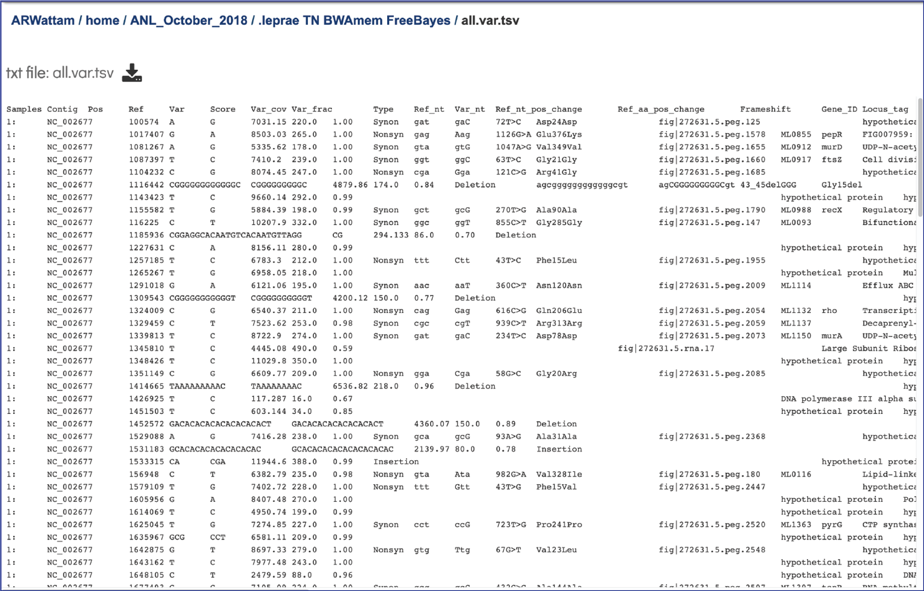924x591 pixels.
Task: Click the Gene_ID column header
Action: pos(839,109)
